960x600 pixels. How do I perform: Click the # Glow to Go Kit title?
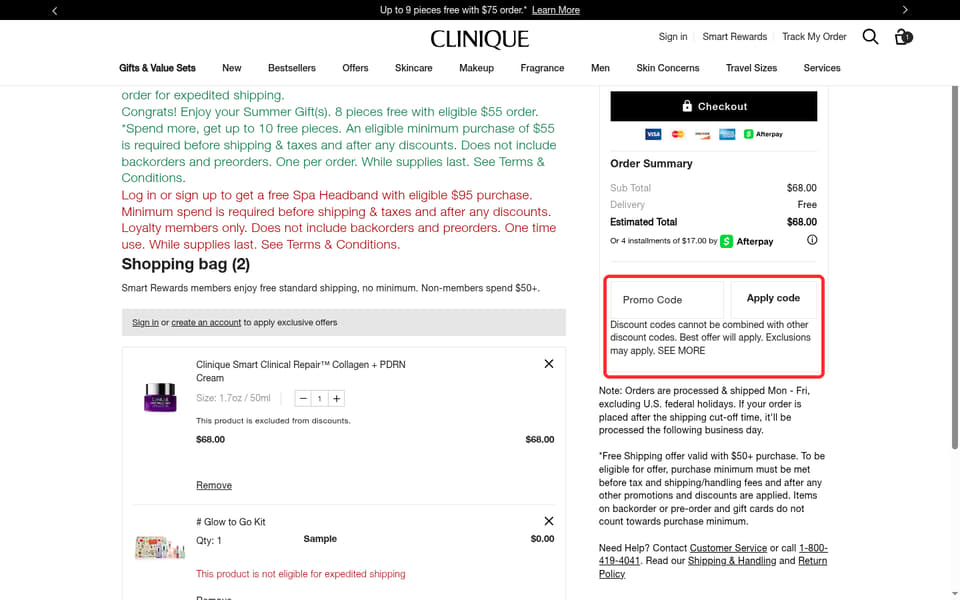(x=231, y=522)
